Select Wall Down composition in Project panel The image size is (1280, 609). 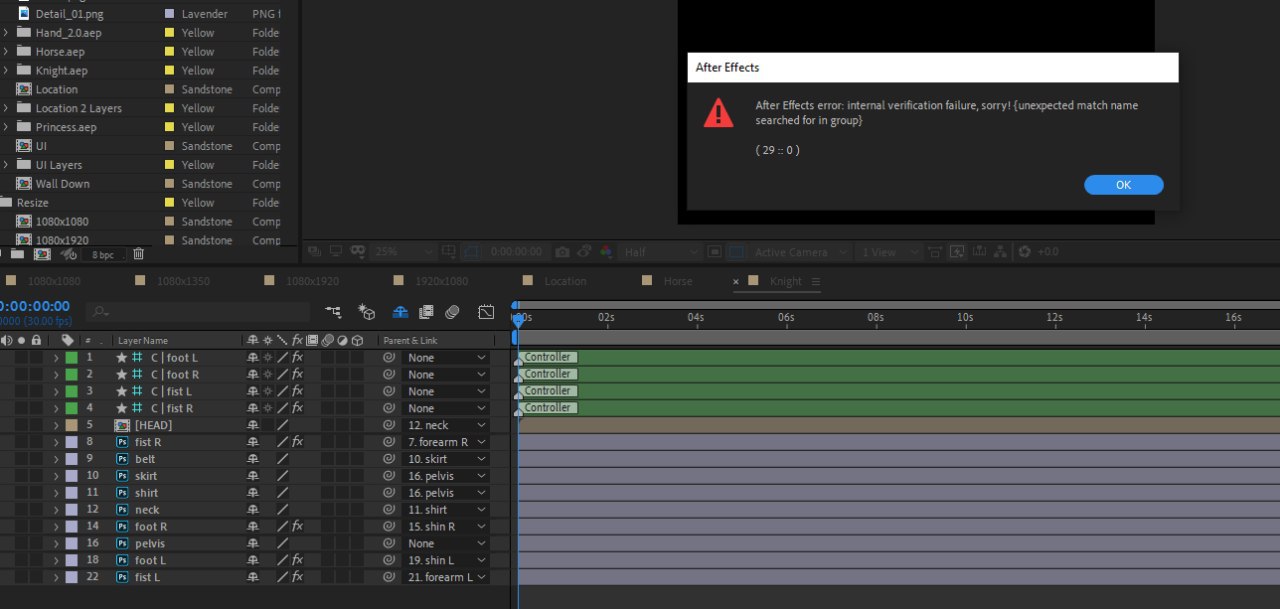pyautogui.click(x=62, y=184)
